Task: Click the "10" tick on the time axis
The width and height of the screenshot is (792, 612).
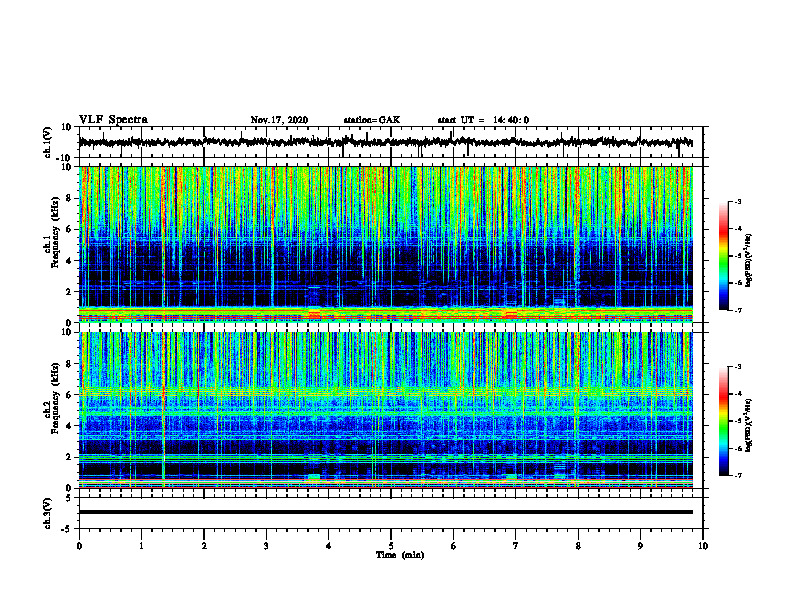Action: coord(703,546)
